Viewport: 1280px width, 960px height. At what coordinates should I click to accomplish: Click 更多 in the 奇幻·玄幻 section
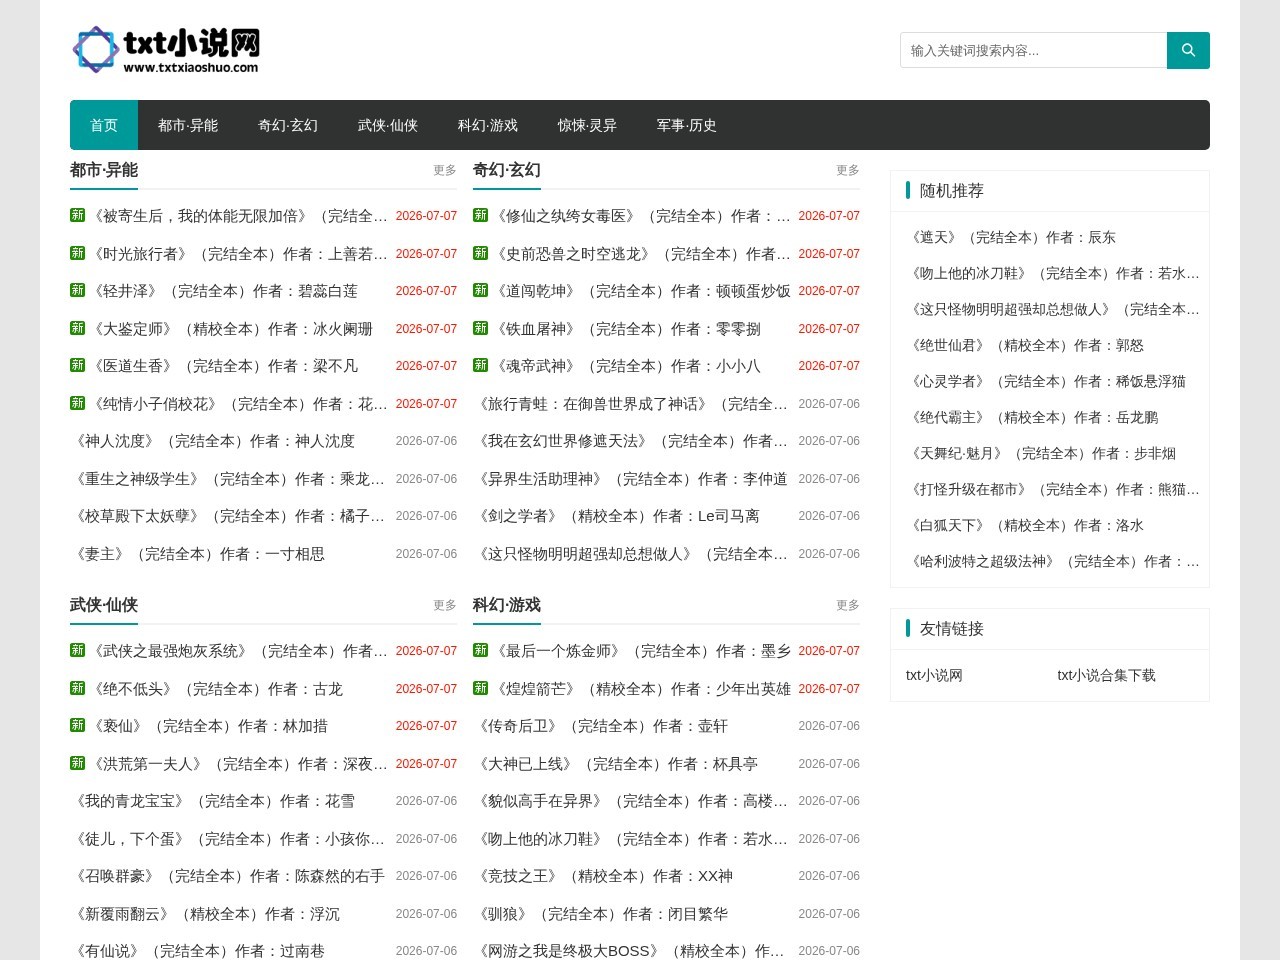coord(848,170)
